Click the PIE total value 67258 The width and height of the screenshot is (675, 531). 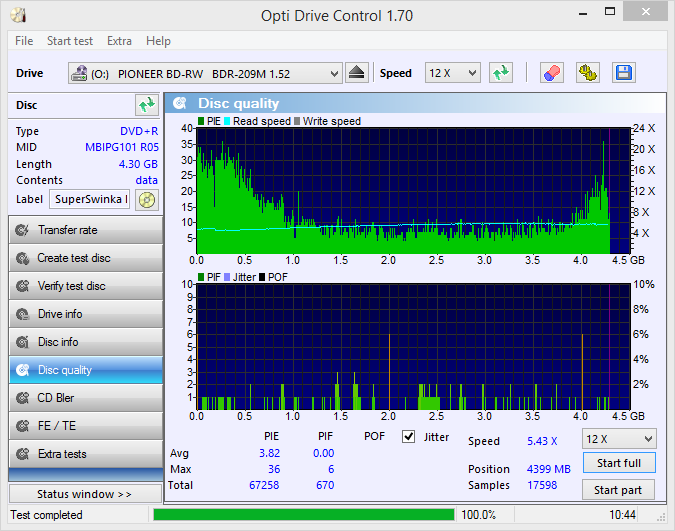264,485
